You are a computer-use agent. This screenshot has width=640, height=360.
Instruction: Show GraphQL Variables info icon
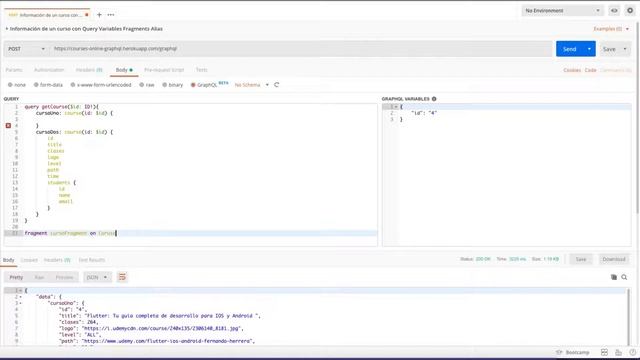click(x=434, y=99)
